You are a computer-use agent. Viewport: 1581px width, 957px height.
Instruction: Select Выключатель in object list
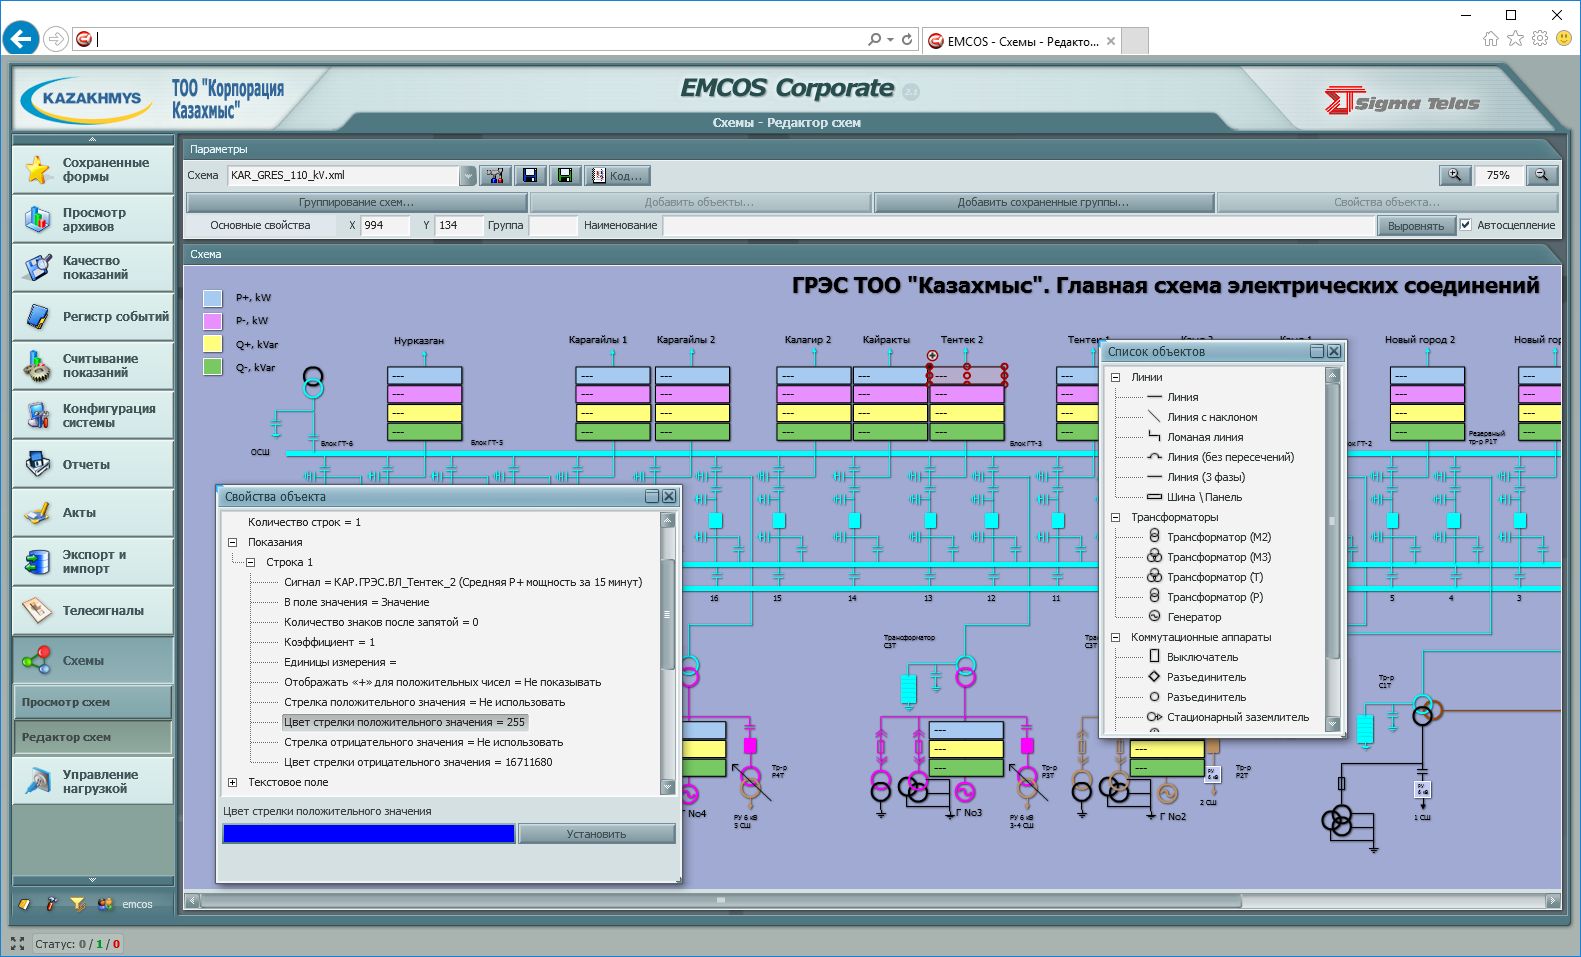tap(1202, 657)
